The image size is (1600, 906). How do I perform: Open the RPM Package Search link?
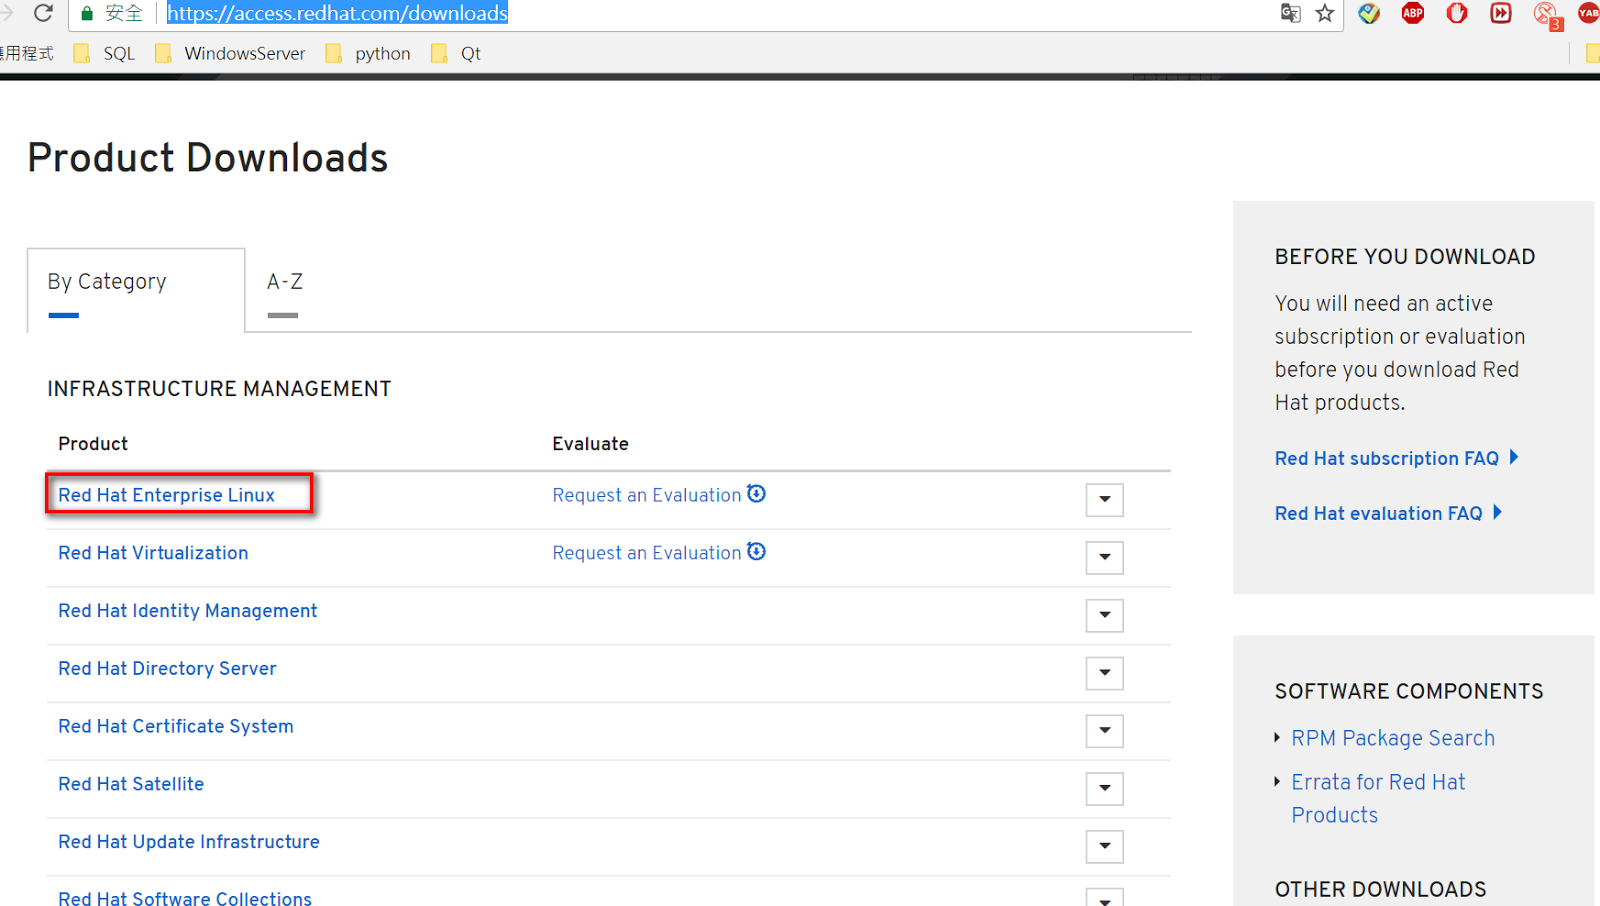tap(1393, 738)
